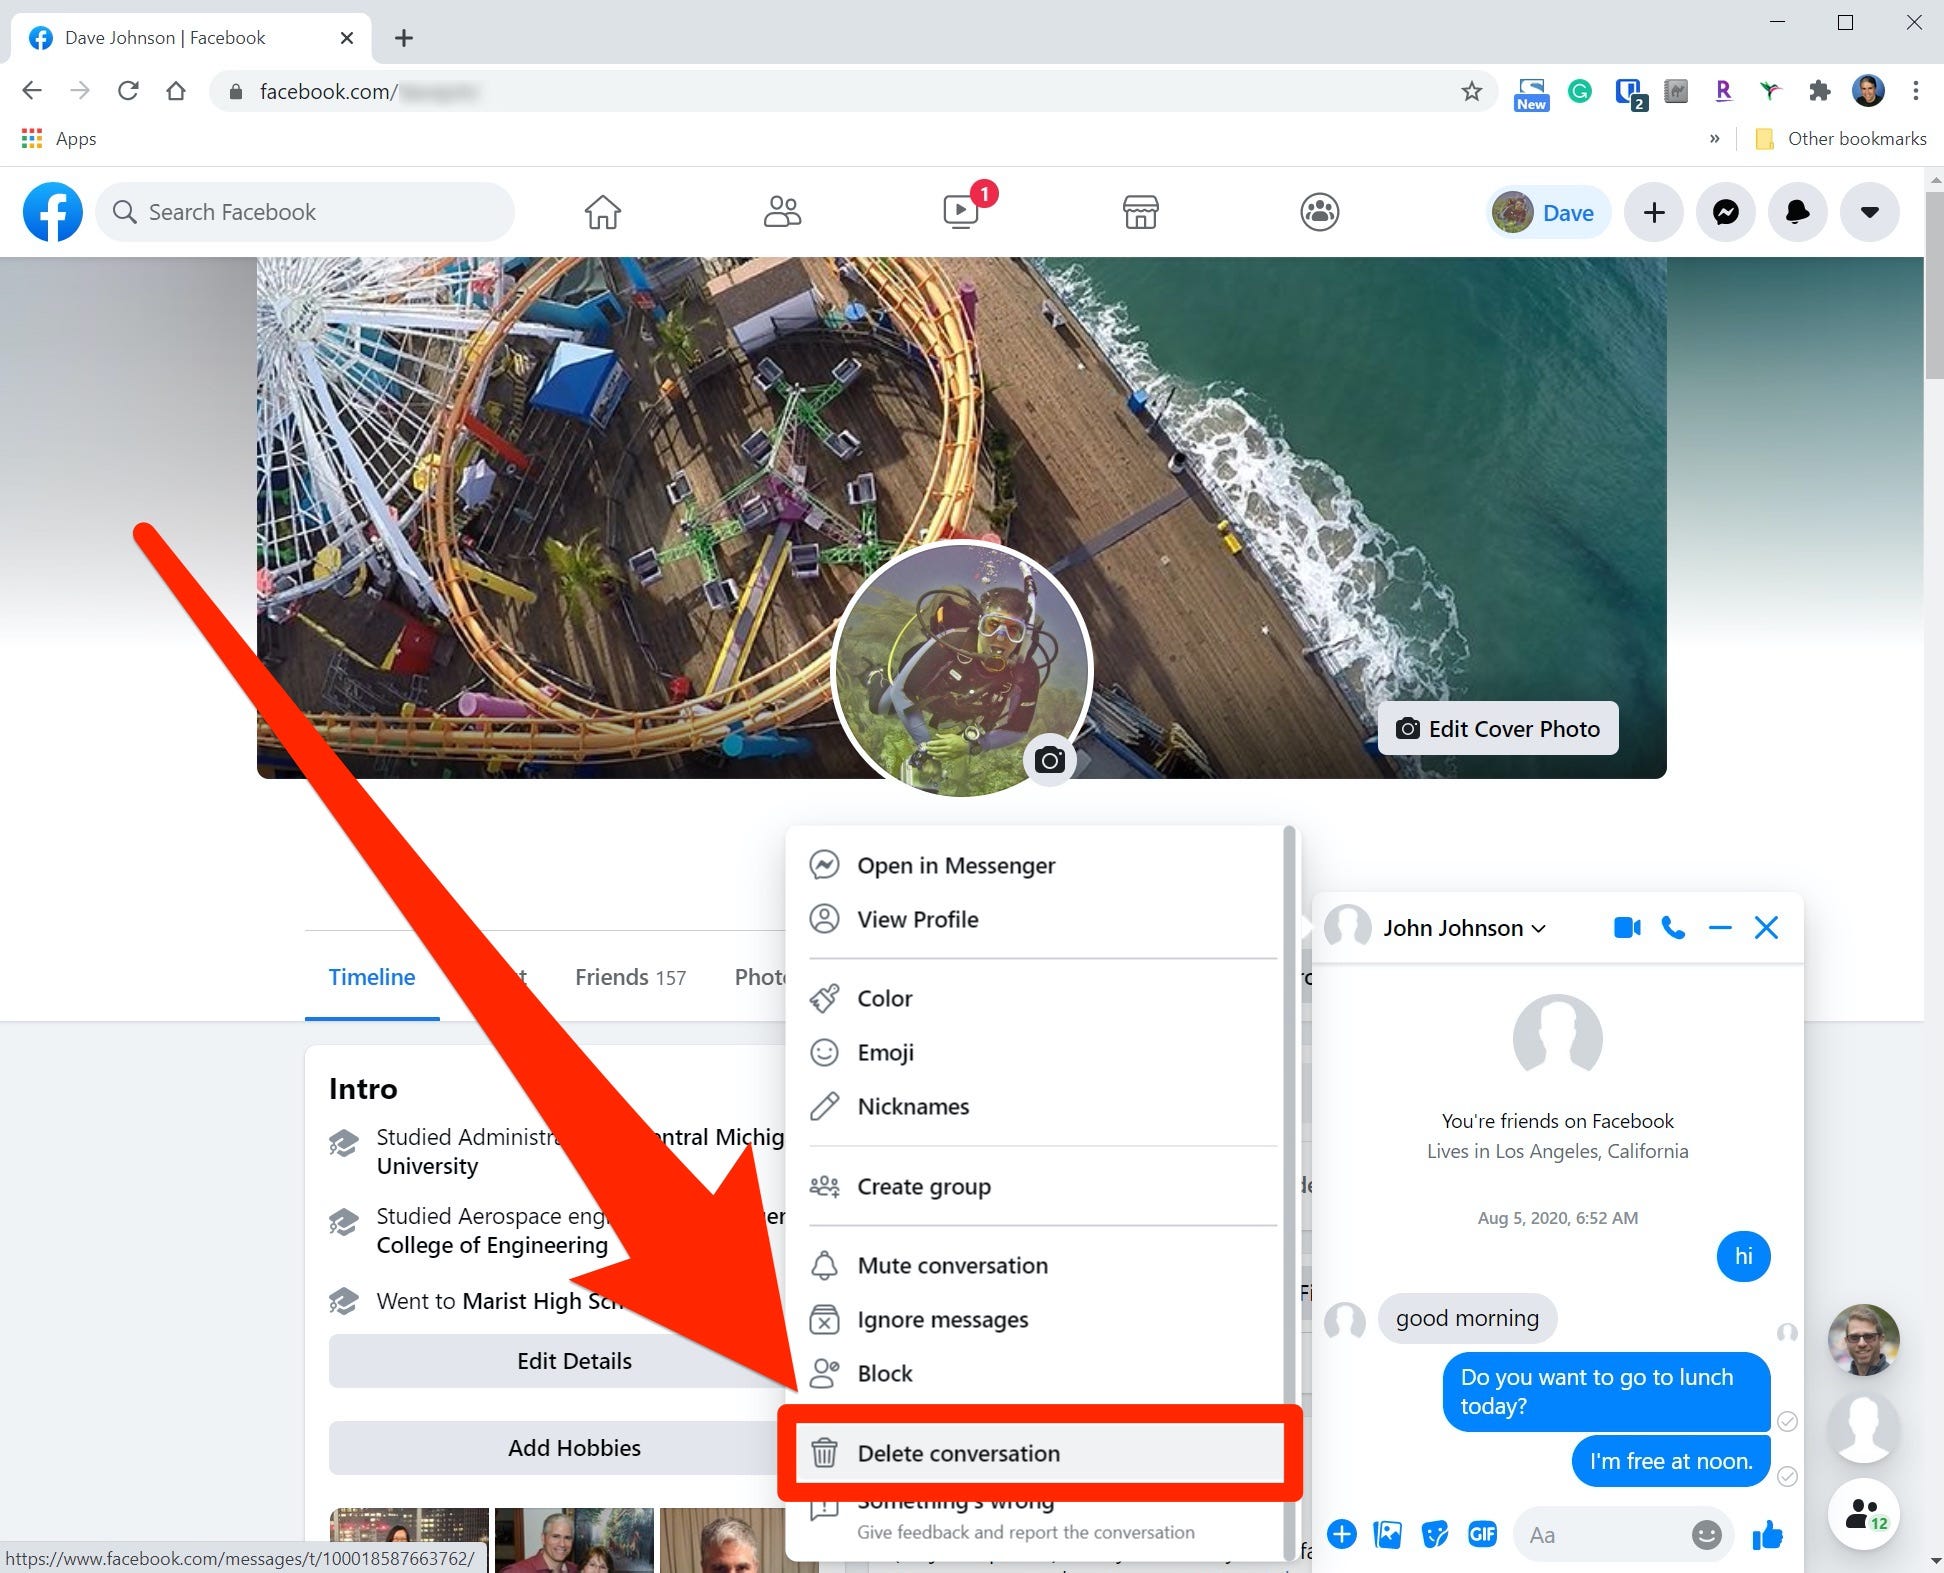Viewport: 1944px width, 1573px height.
Task: Send a thumbs up in the chat
Action: [1767, 1534]
